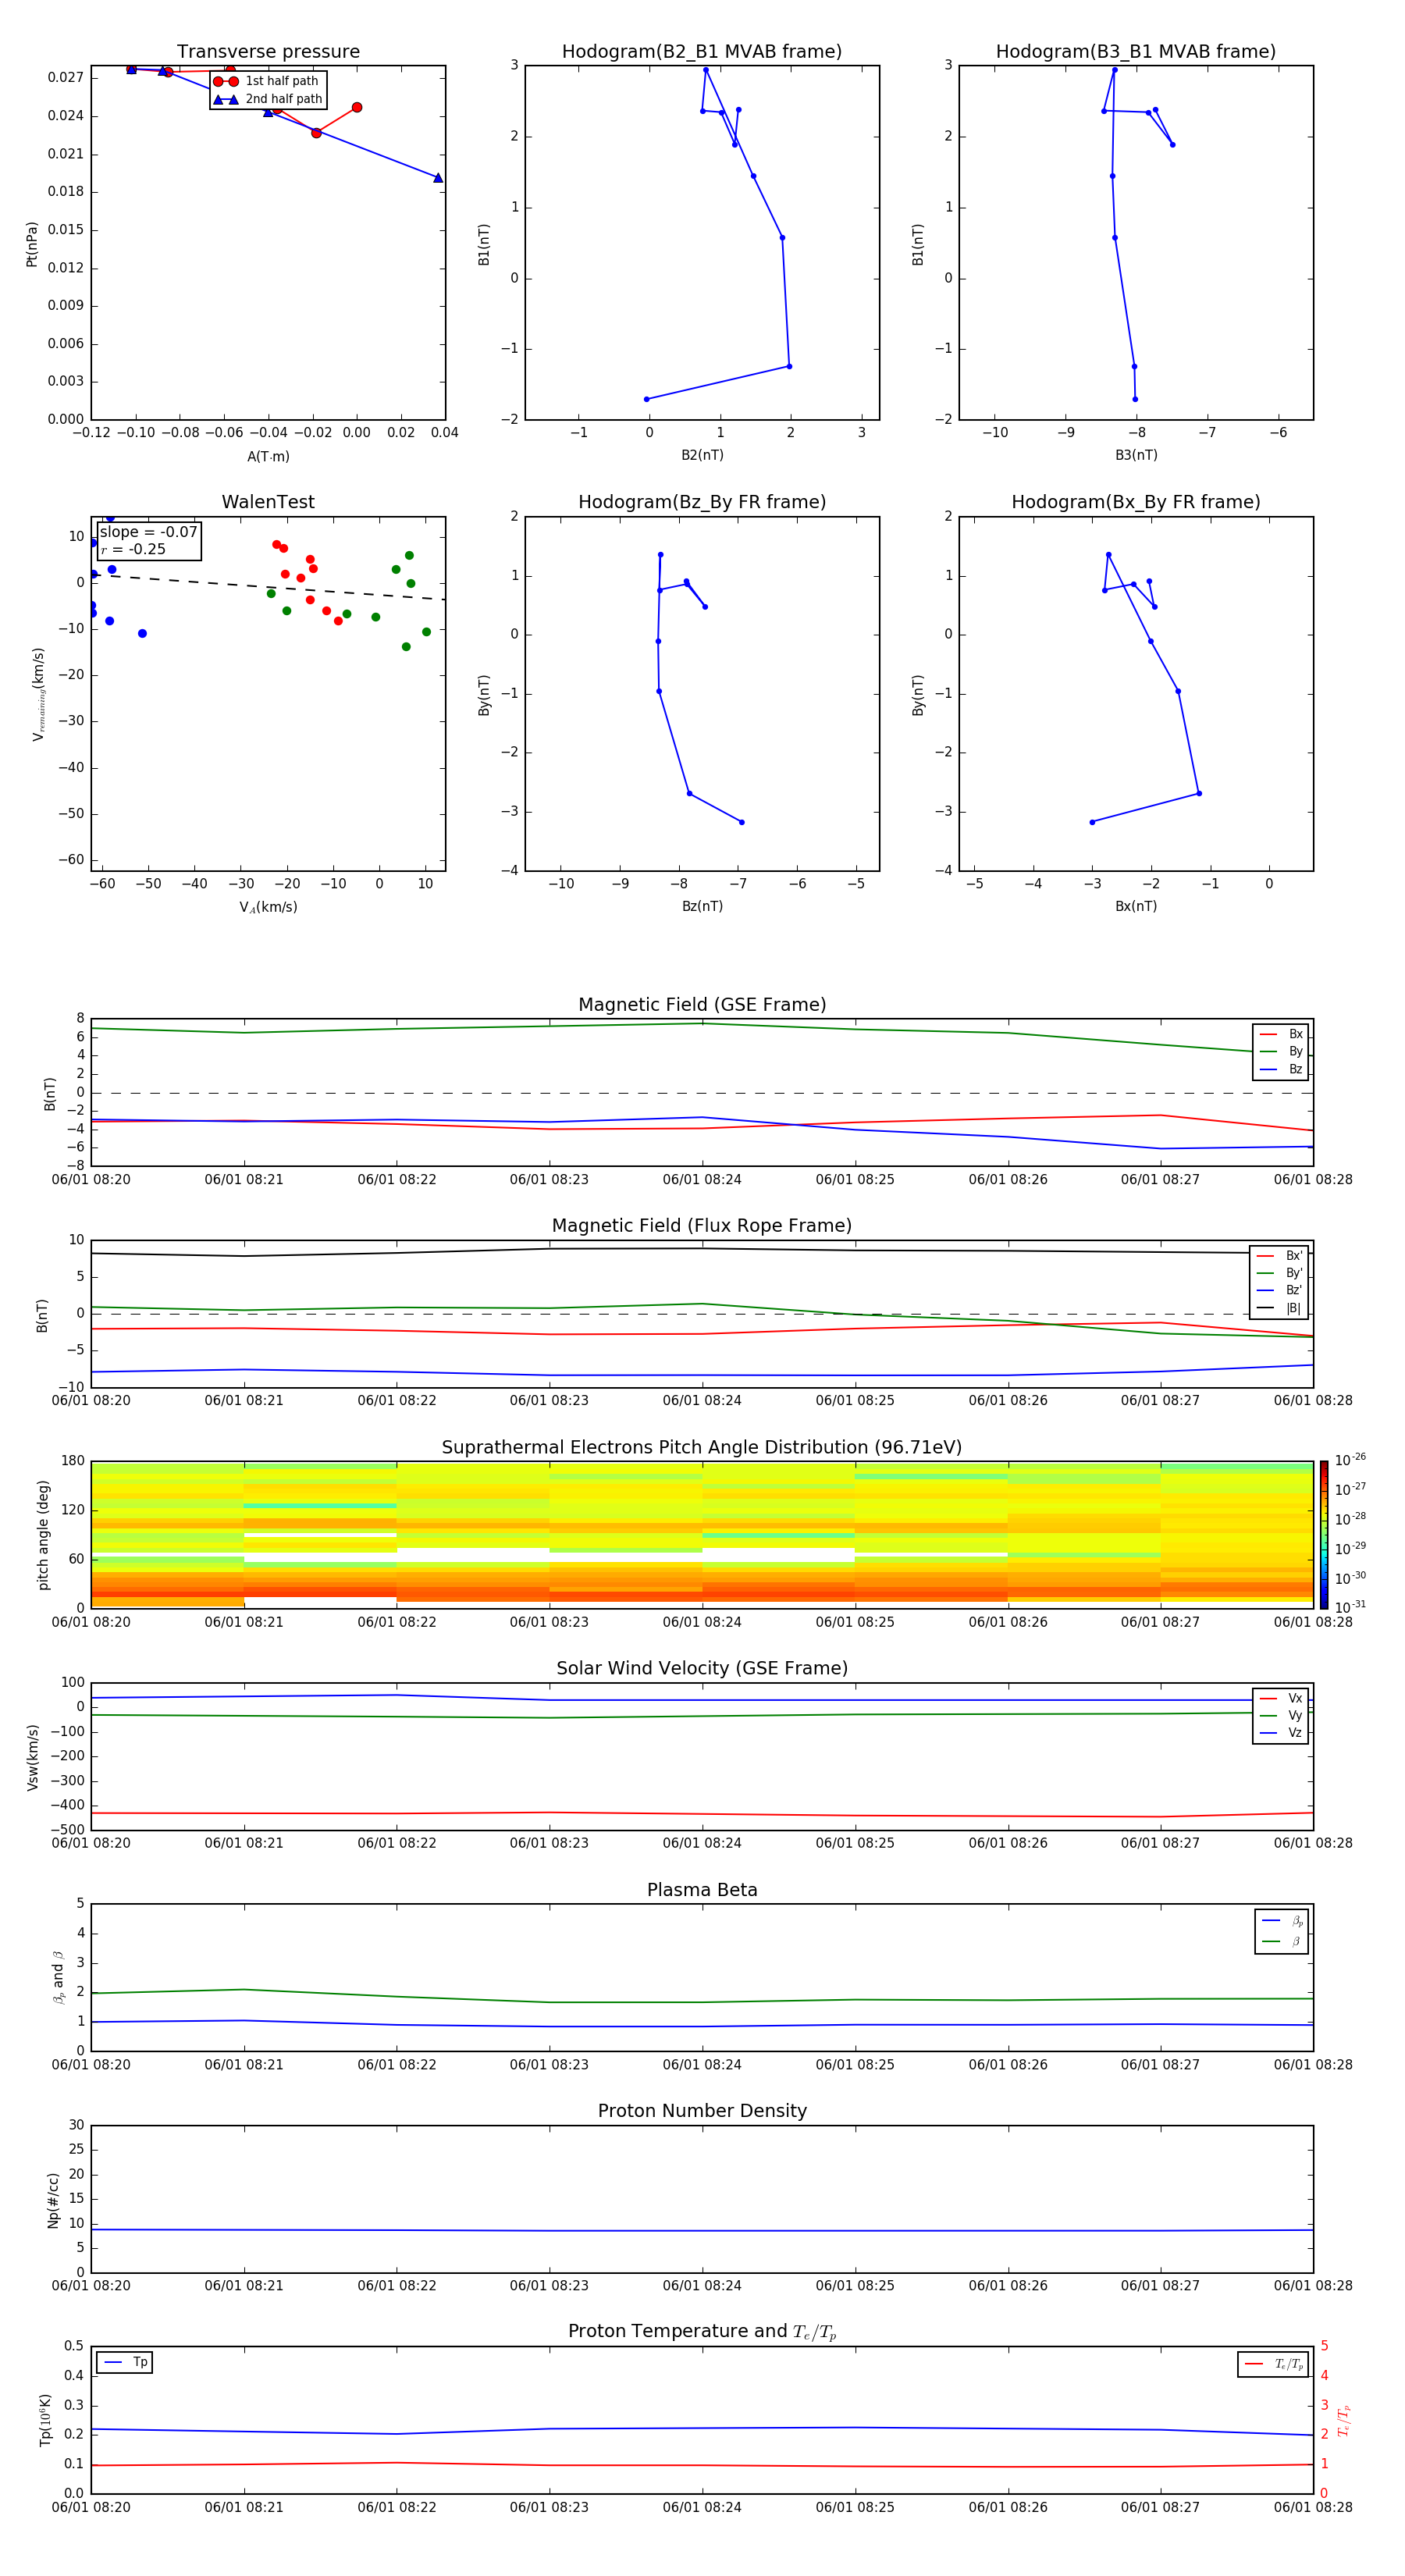This screenshot has height=2576, width=1405.
Task: Click the "2nd half path" legend entry
Action: coord(268,99)
